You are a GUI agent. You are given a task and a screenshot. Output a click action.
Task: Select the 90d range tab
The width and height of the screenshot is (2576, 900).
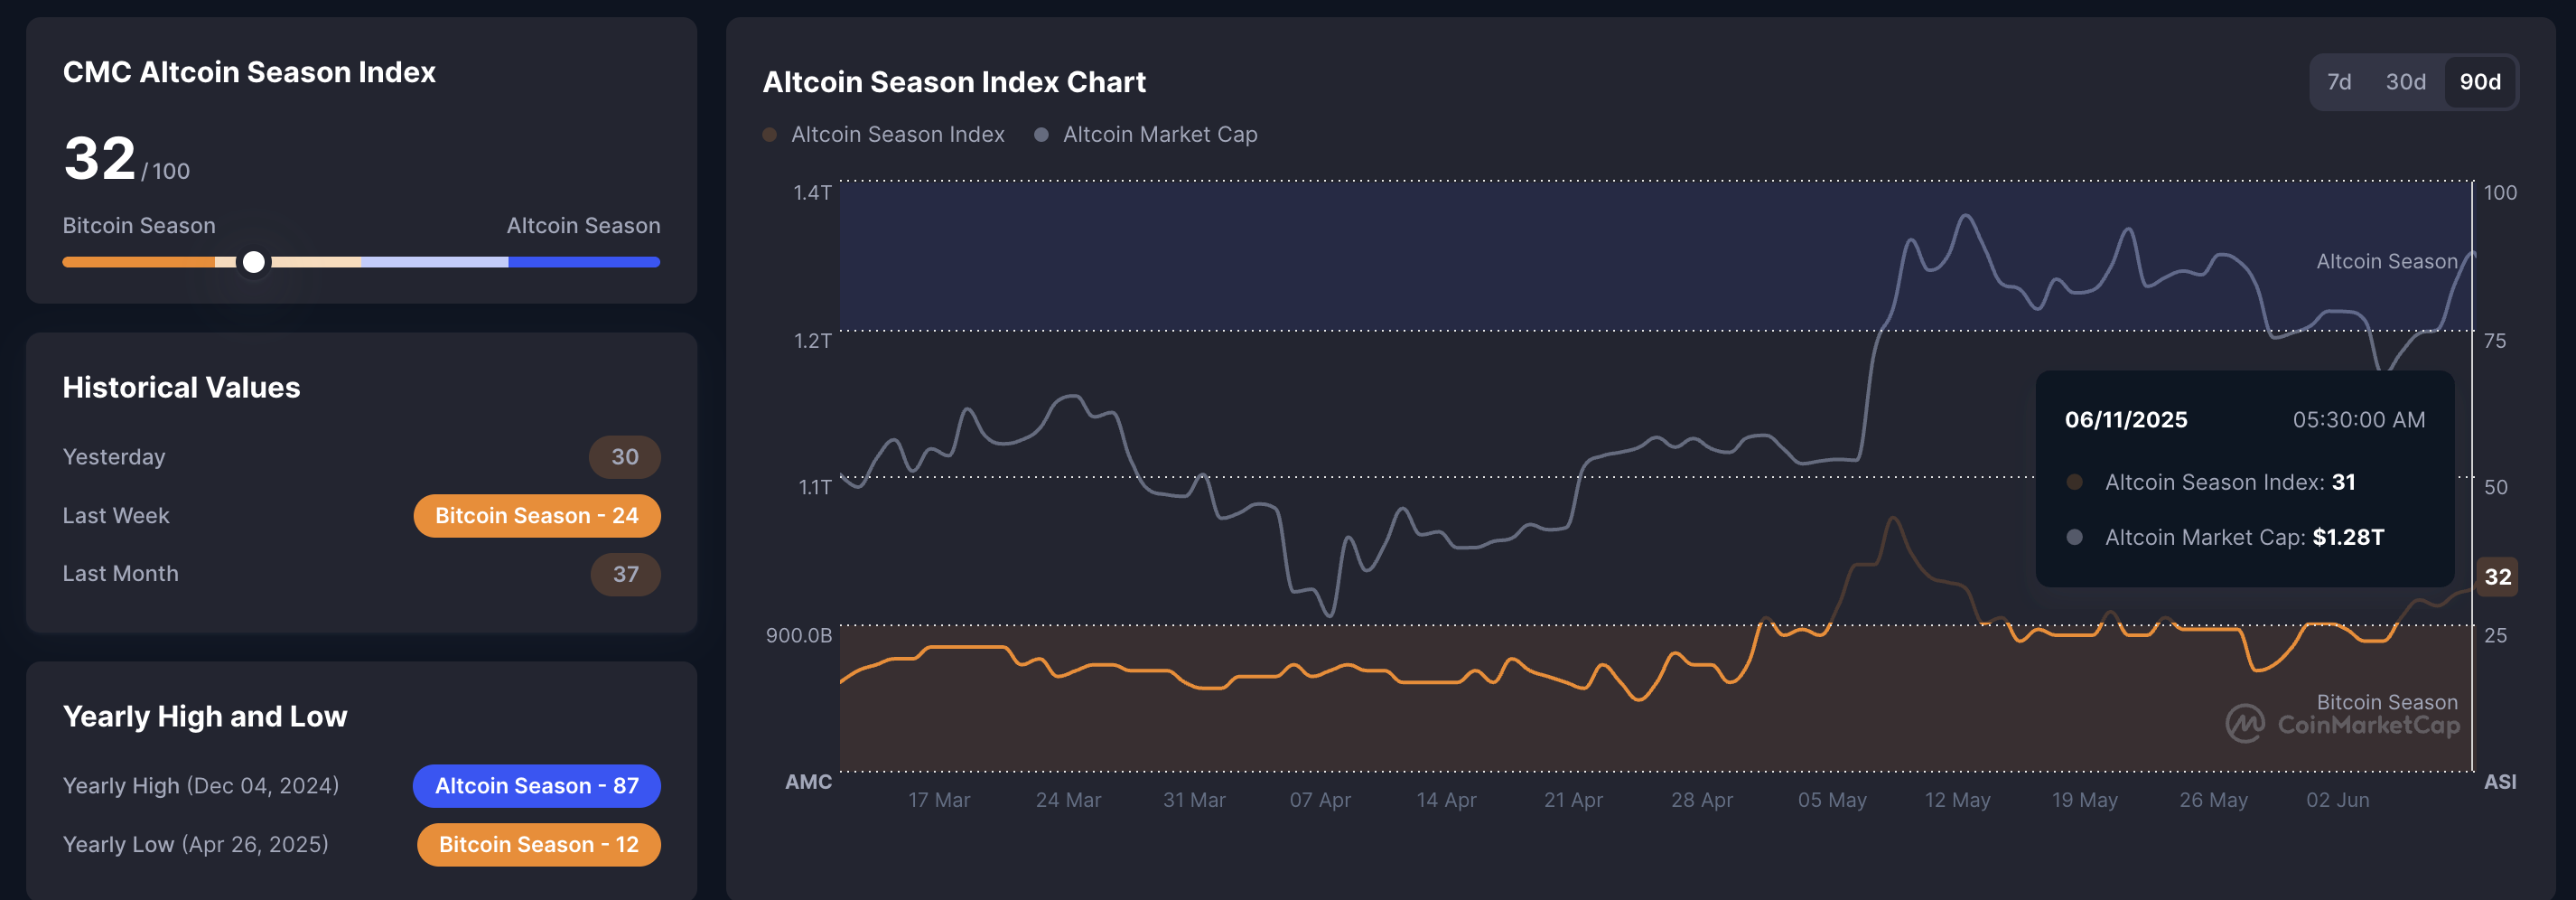(x=2480, y=82)
